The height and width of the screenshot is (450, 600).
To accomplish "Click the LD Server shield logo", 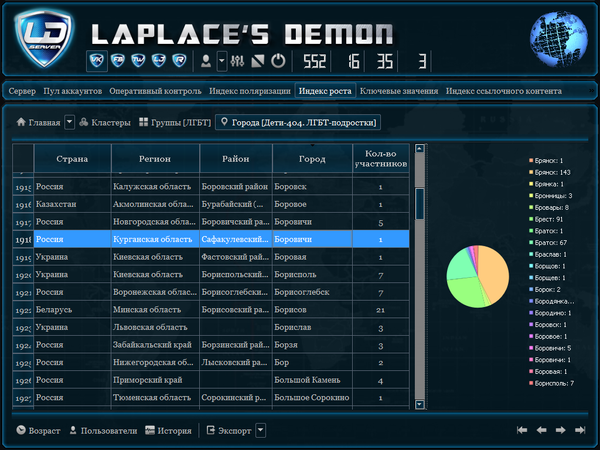I will [x=44, y=38].
